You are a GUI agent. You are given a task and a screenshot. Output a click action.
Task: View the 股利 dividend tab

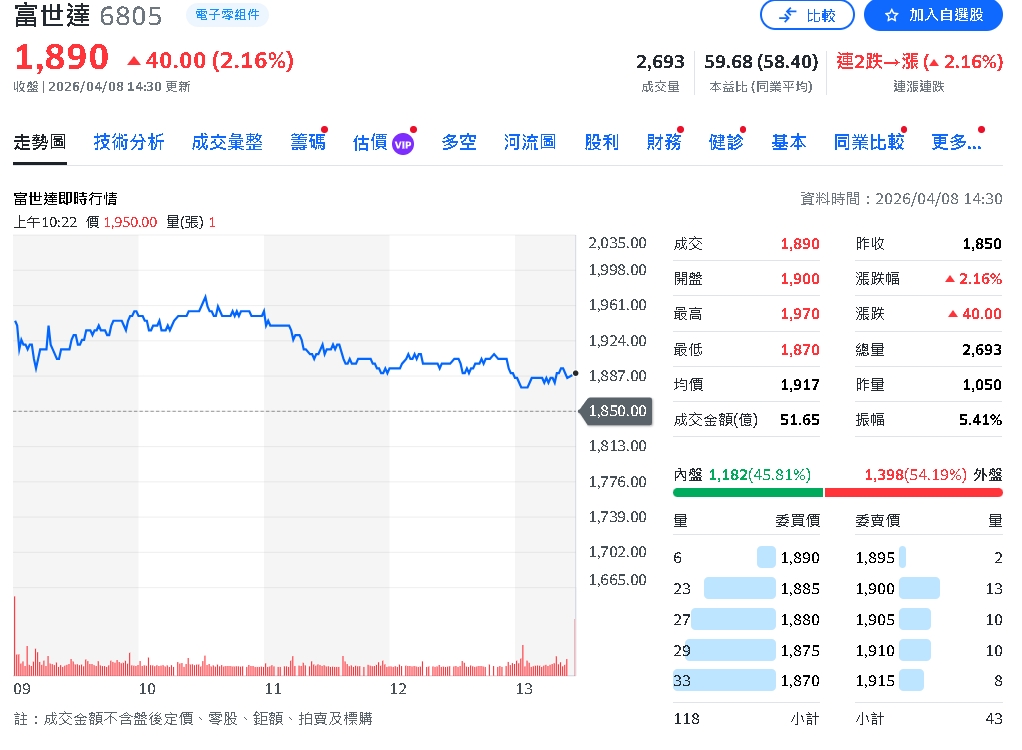[600, 143]
